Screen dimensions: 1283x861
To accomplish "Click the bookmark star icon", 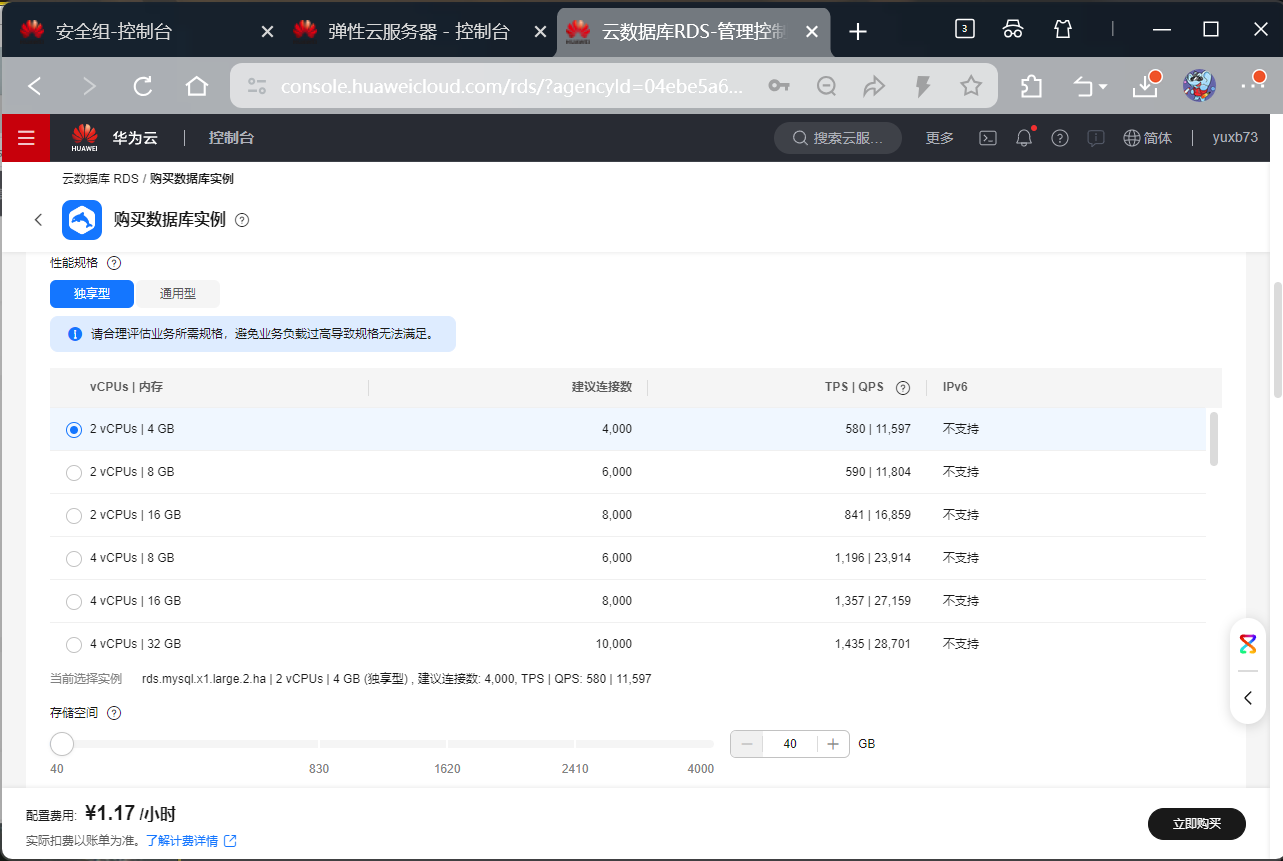I will [x=971, y=86].
